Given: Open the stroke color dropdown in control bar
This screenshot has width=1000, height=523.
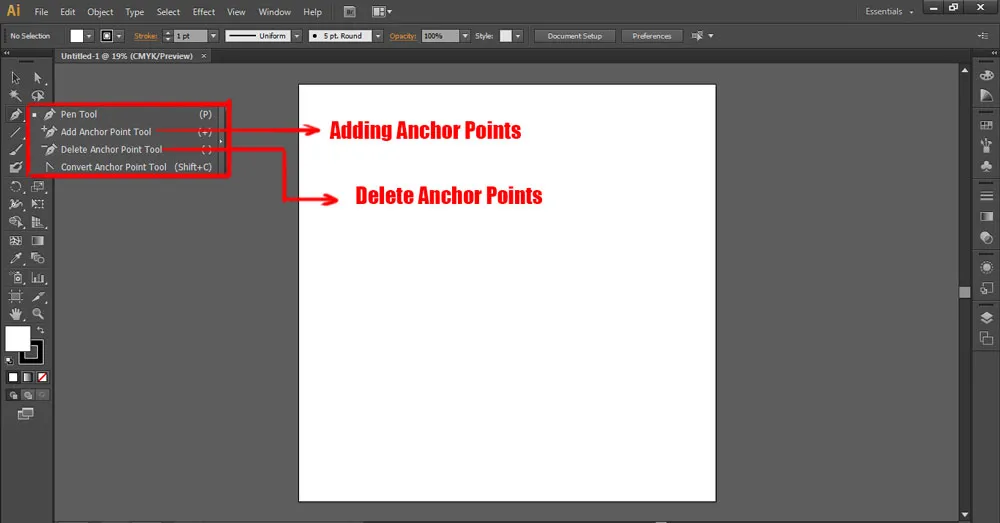Looking at the screenshot, I should point(119,36).
